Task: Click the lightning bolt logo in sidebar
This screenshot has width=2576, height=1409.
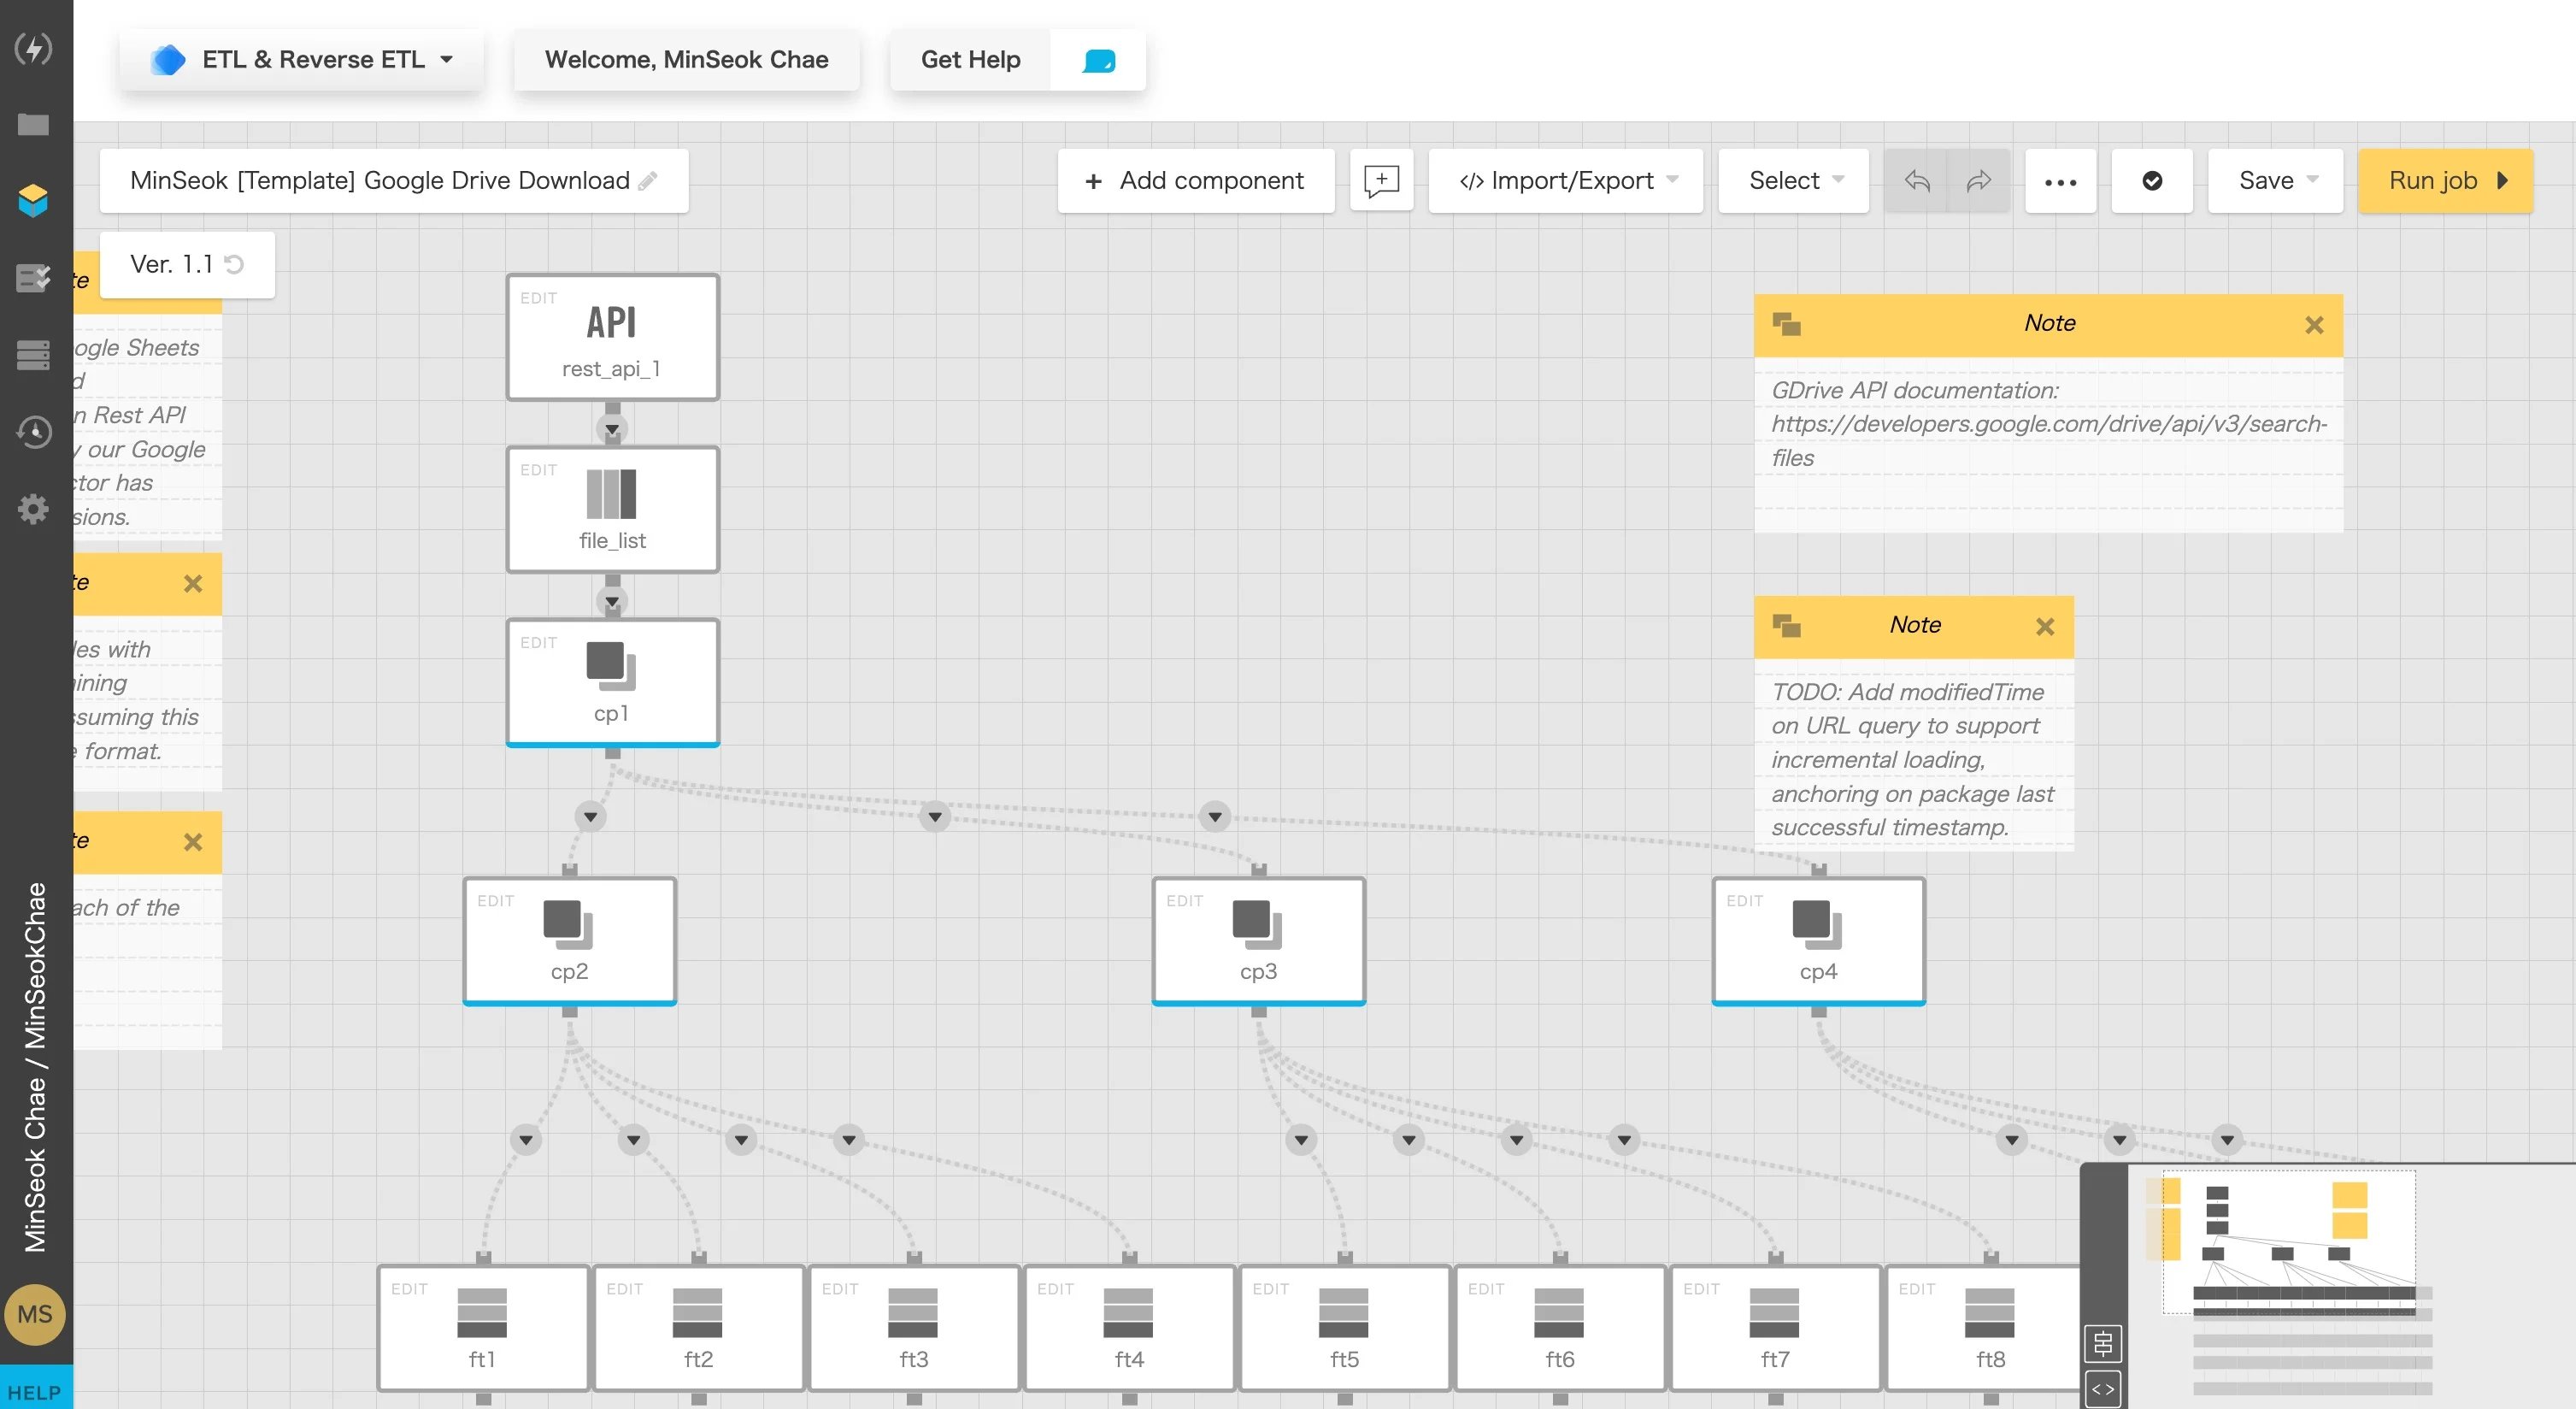Action: pyautogui.click(x=33, y=48)
